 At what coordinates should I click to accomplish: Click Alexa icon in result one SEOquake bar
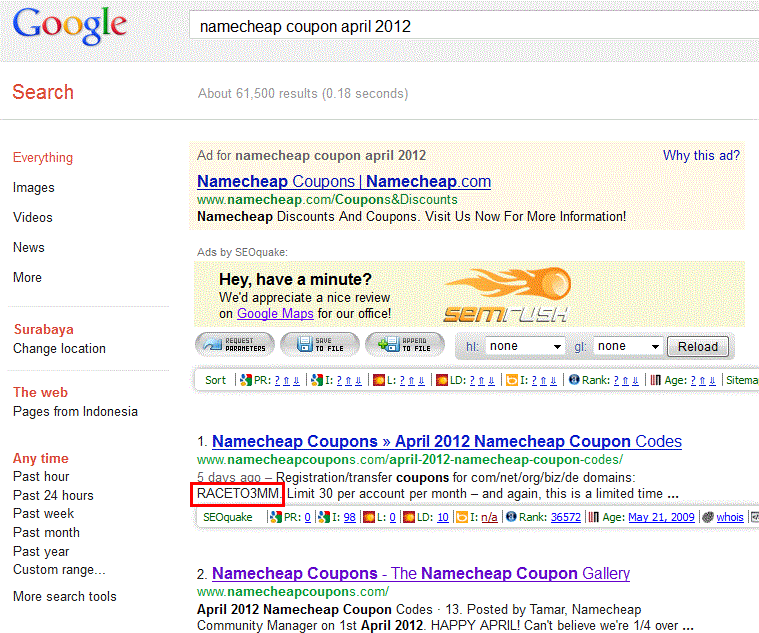click(x=511, y=517)
